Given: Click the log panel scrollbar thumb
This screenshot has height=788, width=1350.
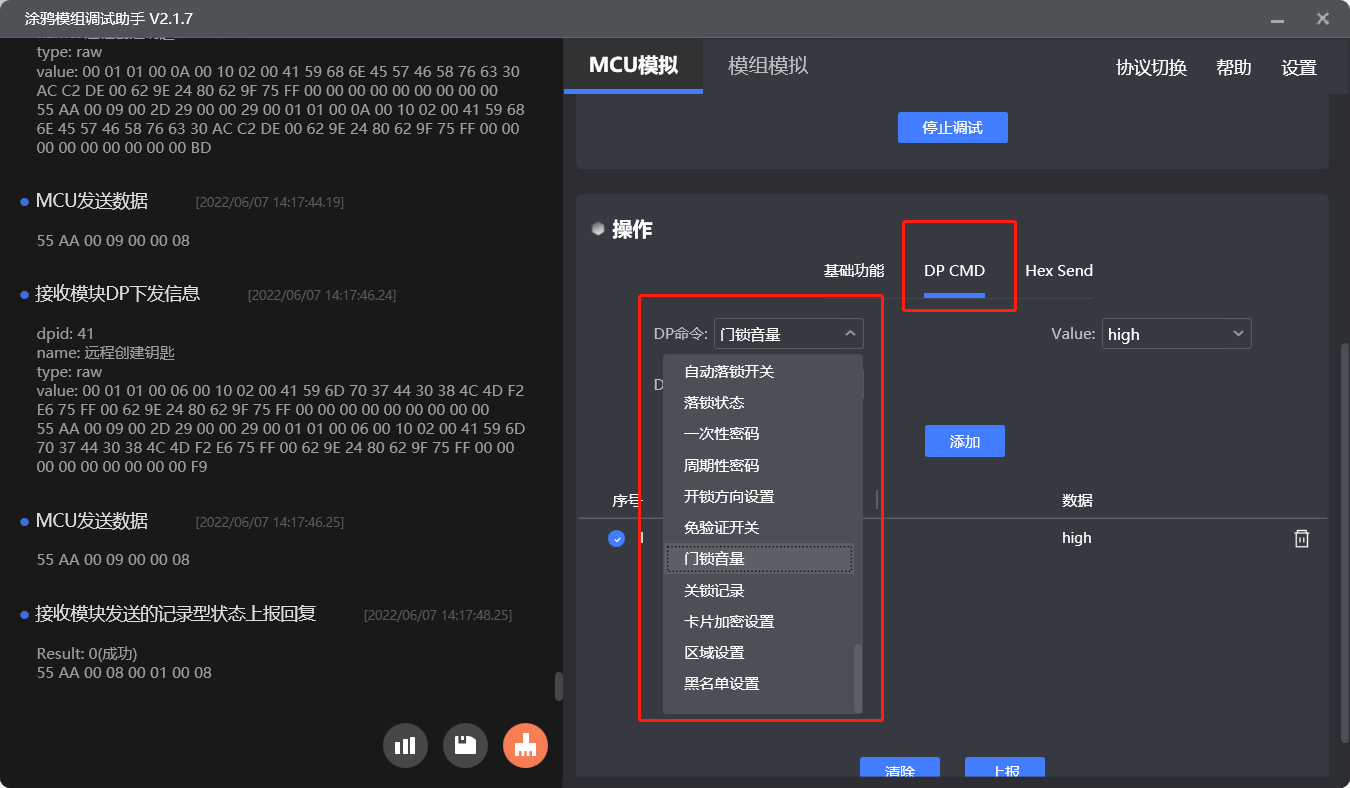Looking at the screenshot, I should pyautogui.click(x=559, y=686).
